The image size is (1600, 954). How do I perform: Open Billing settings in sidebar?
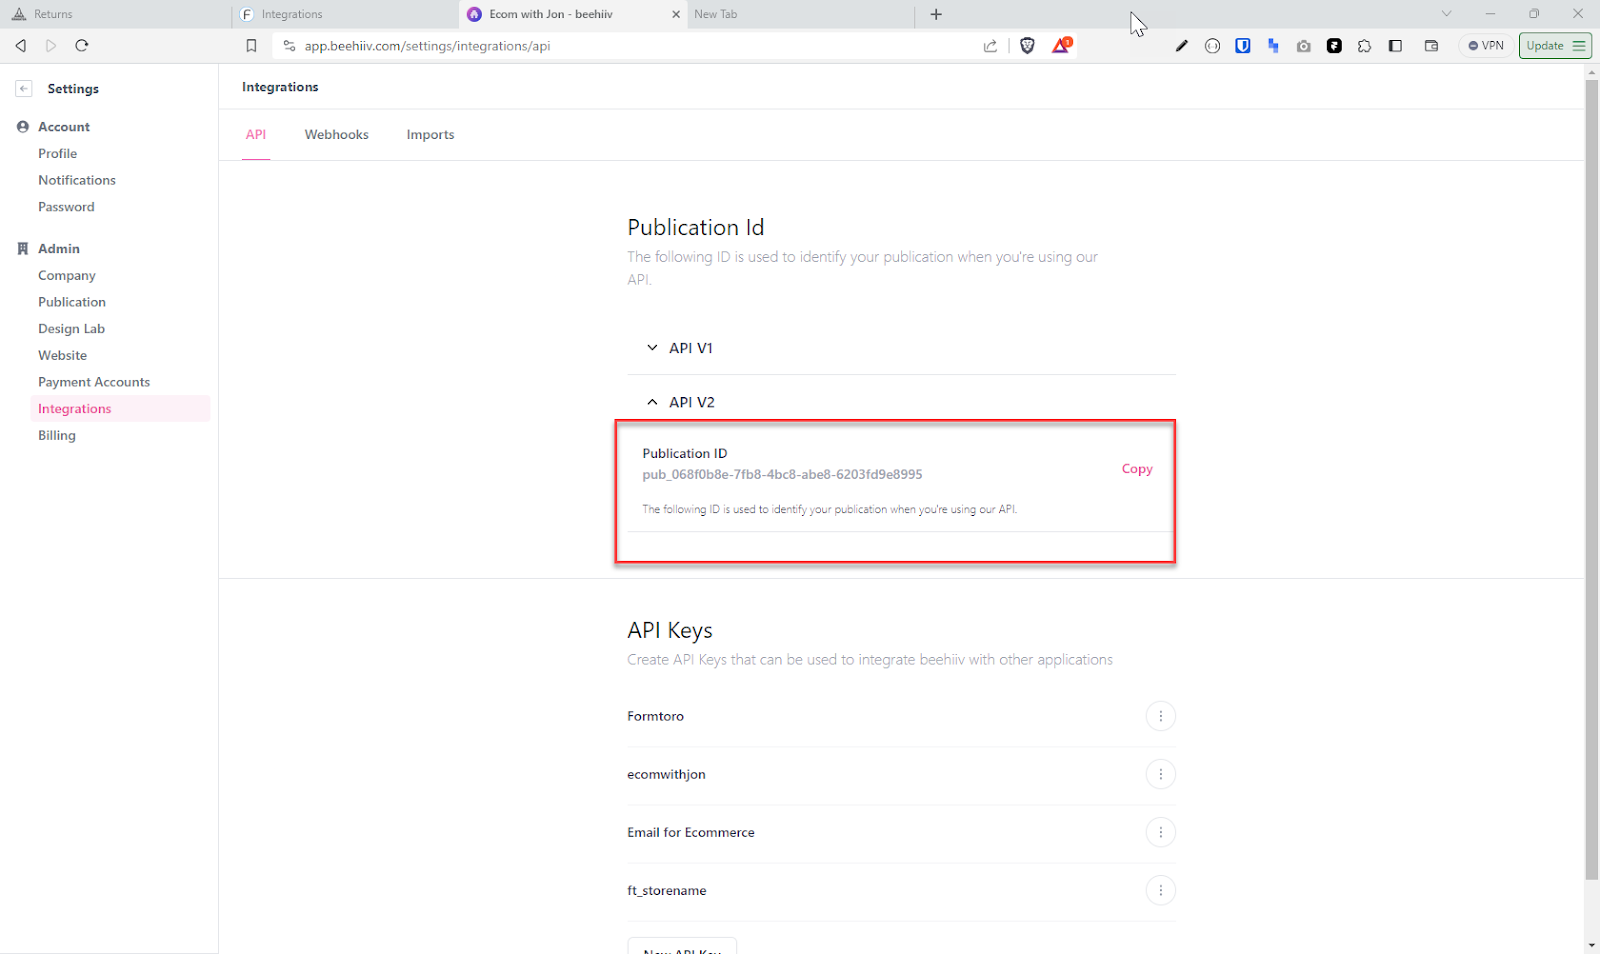click(57, 436)
